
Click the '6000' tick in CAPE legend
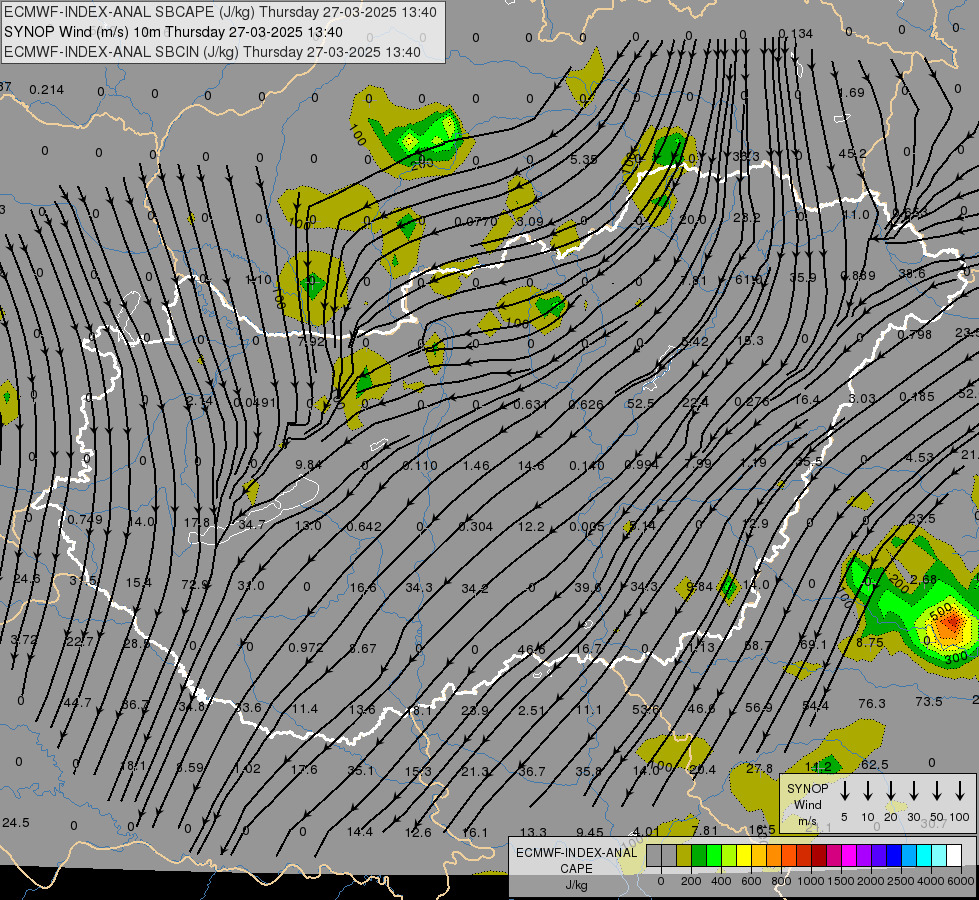(960, 881)
